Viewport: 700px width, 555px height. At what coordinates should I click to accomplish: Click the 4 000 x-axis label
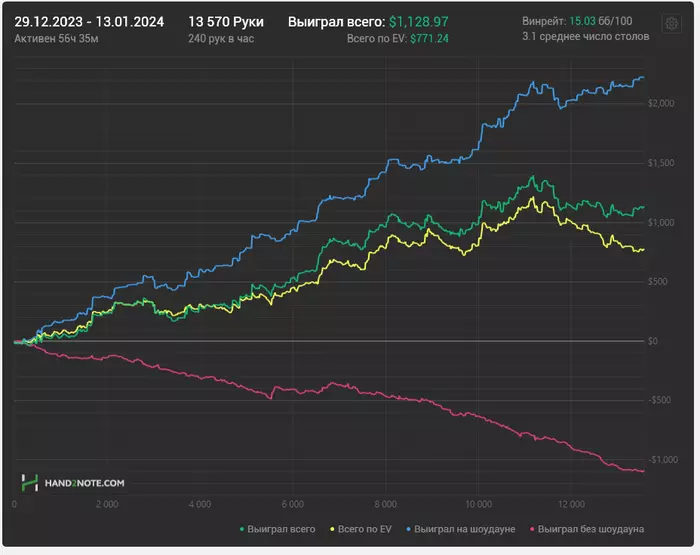(x=200, y=504)
